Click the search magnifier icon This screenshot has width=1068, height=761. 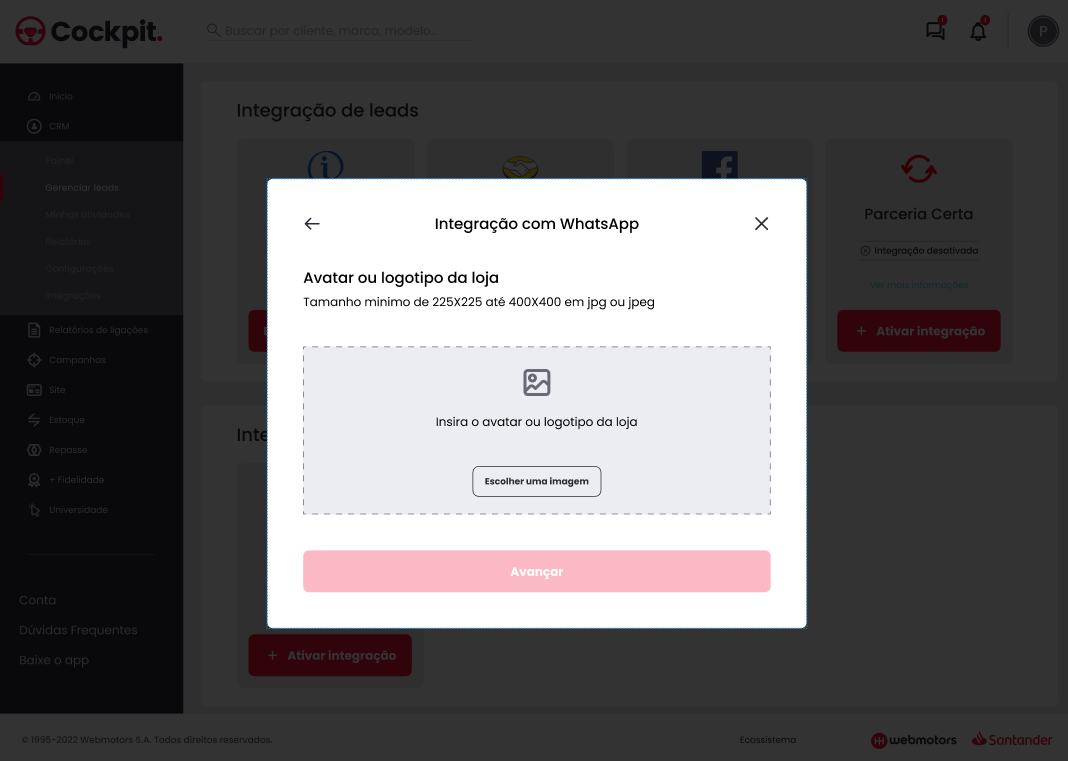pos(213,30)
